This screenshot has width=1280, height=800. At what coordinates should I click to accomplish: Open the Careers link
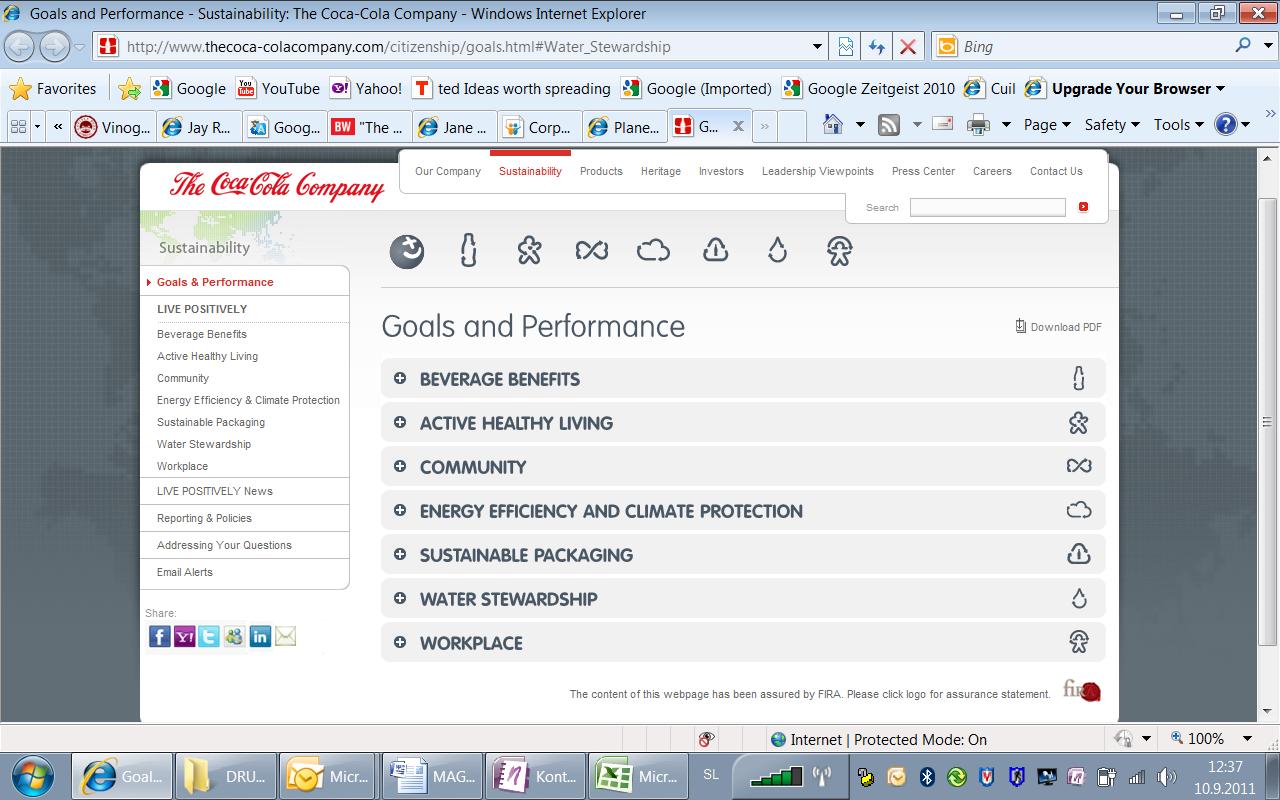(x=992, y=171)
